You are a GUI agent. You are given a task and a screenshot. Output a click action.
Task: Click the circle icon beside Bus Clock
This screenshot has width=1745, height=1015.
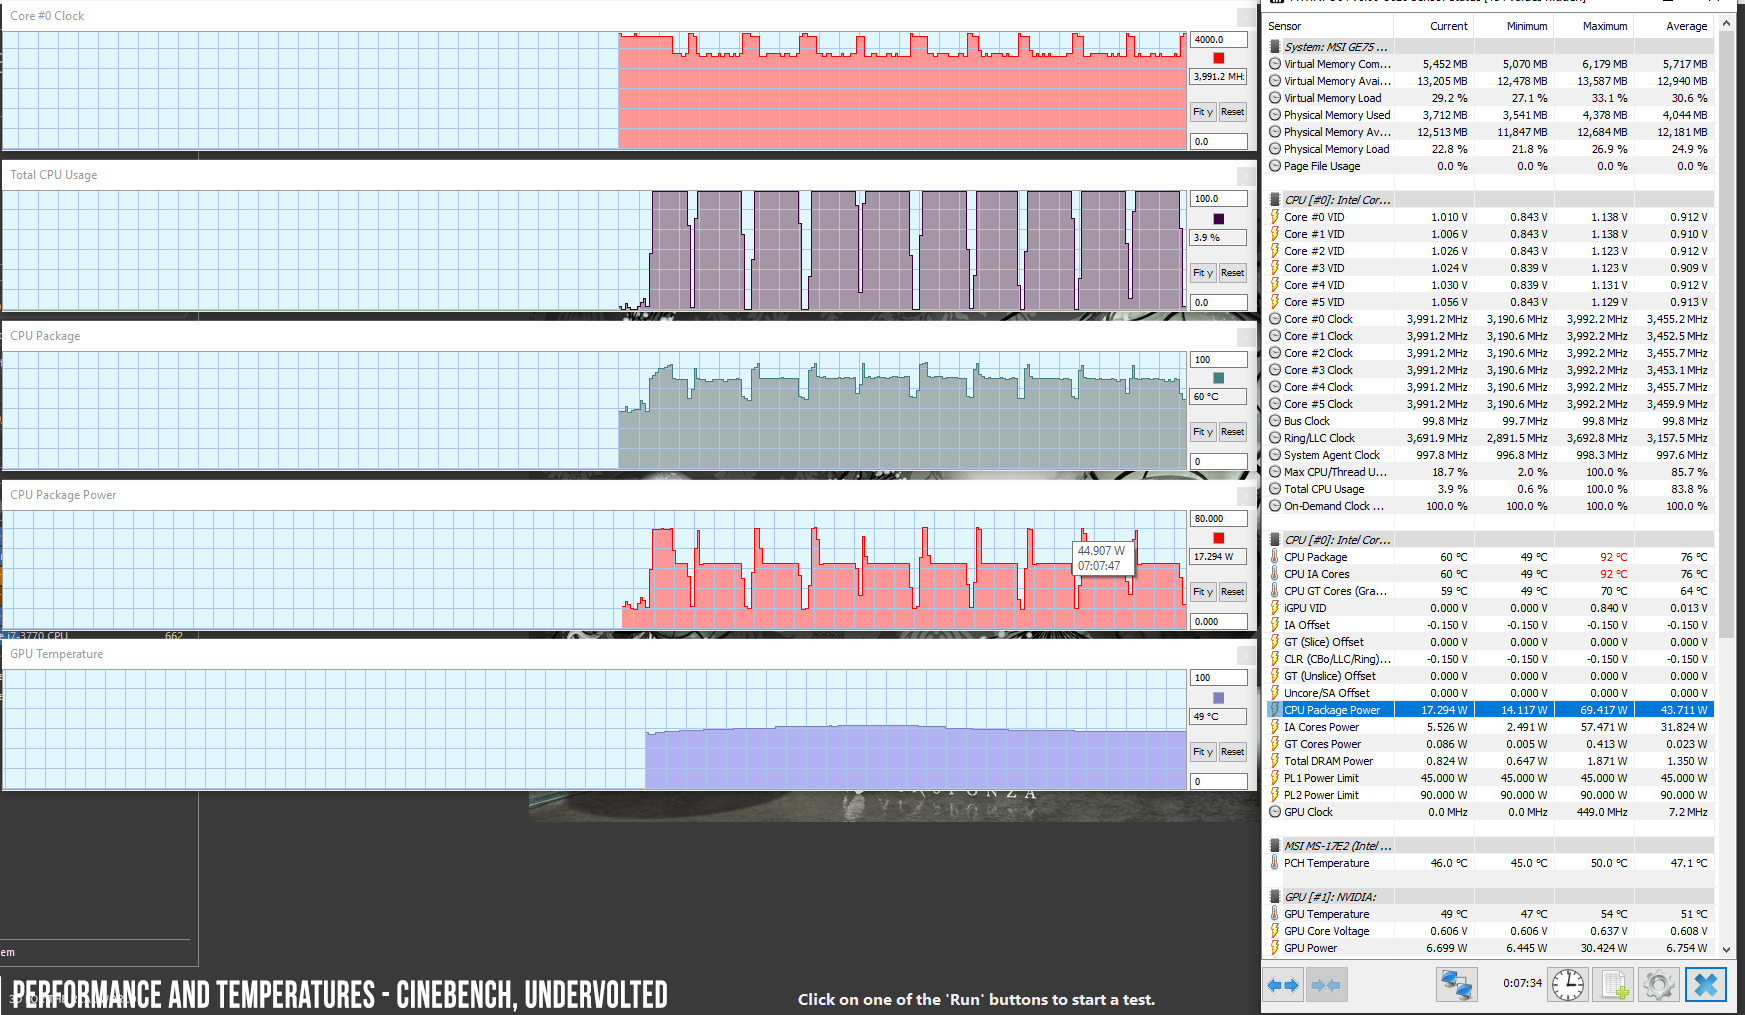(1275, 421)
